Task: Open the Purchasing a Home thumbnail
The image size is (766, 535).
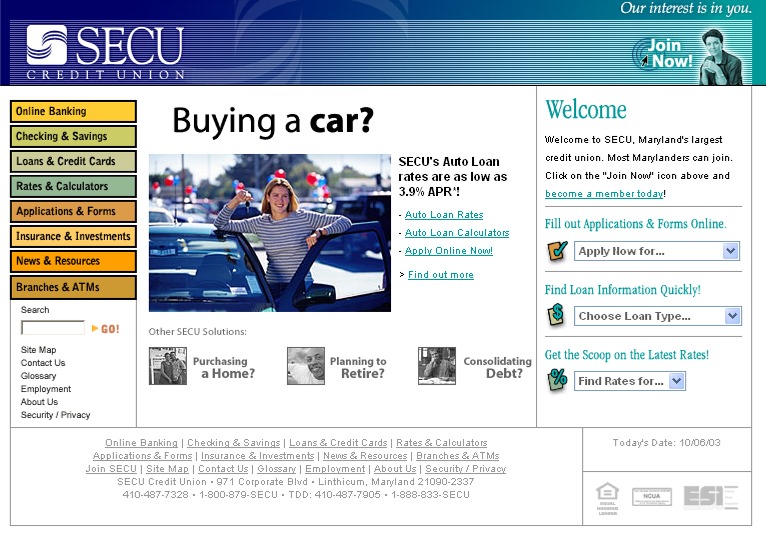Action: click(168, 366)
